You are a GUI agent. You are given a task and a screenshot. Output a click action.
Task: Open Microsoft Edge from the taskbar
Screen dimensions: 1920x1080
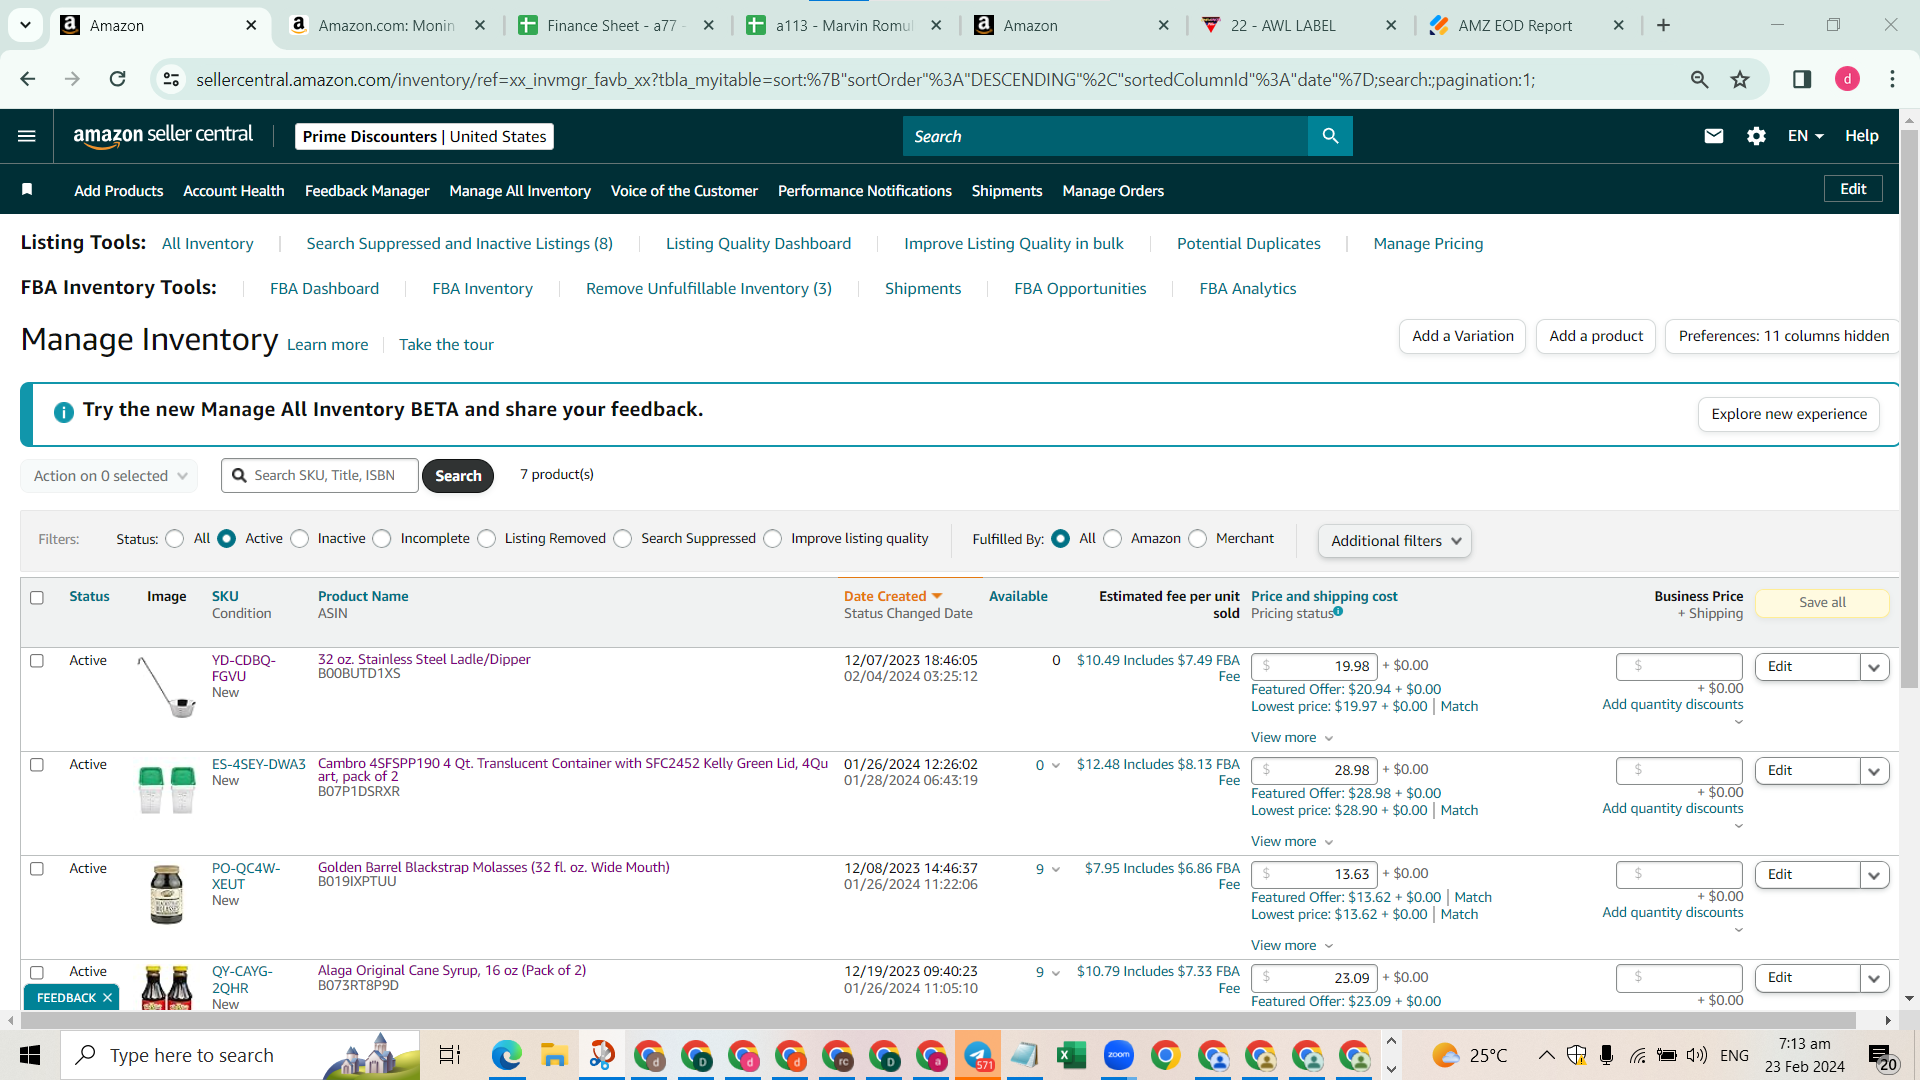click(506, 1055)
